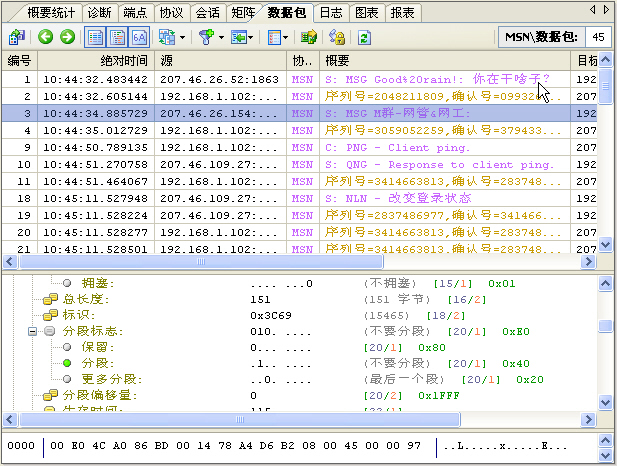Image resolution: width=617 pixels, height=466 pixels.
Task: Click the padlock icon in toolbar
Action: click(337, 37)
